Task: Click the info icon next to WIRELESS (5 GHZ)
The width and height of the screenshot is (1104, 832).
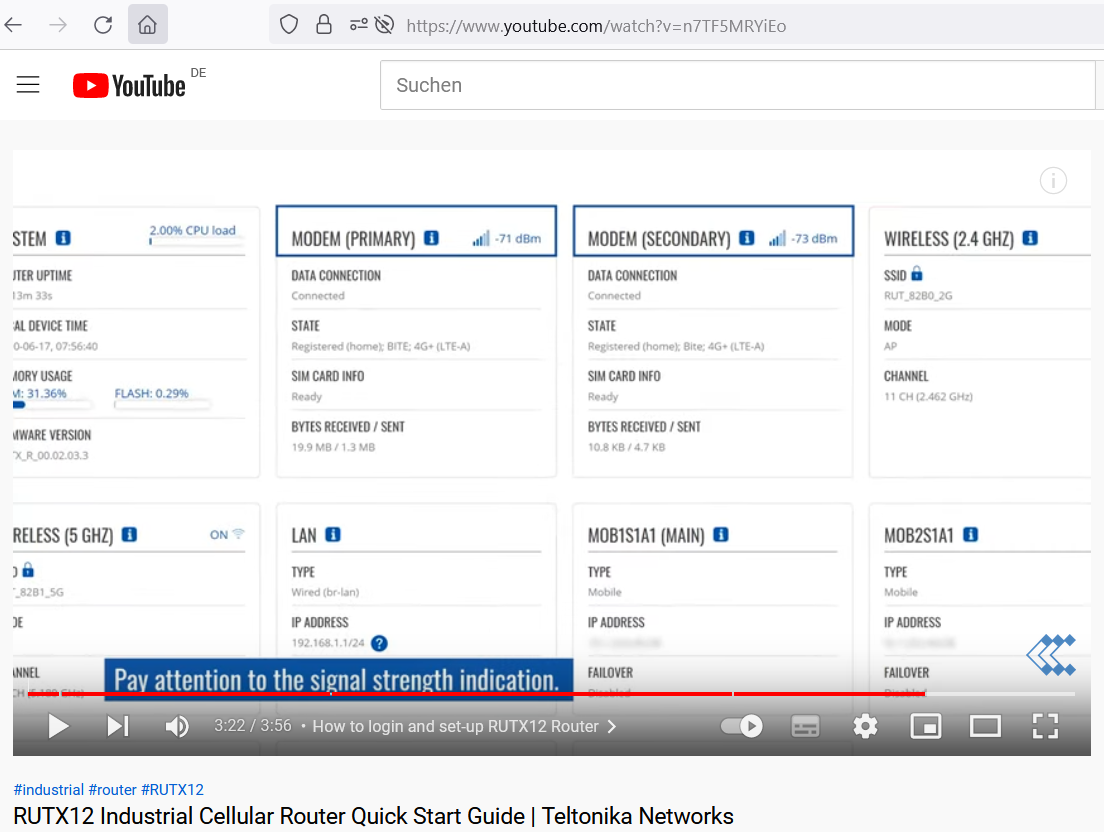Action: pyautogui.click(x=130, y=534)
